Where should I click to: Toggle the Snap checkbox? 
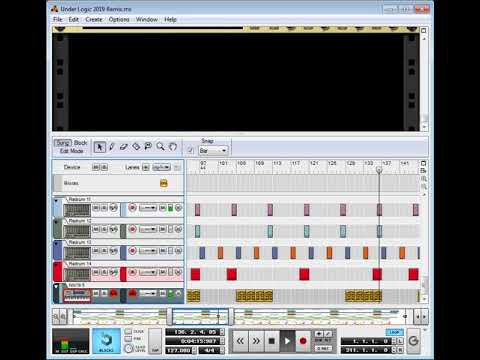(190, 150)
